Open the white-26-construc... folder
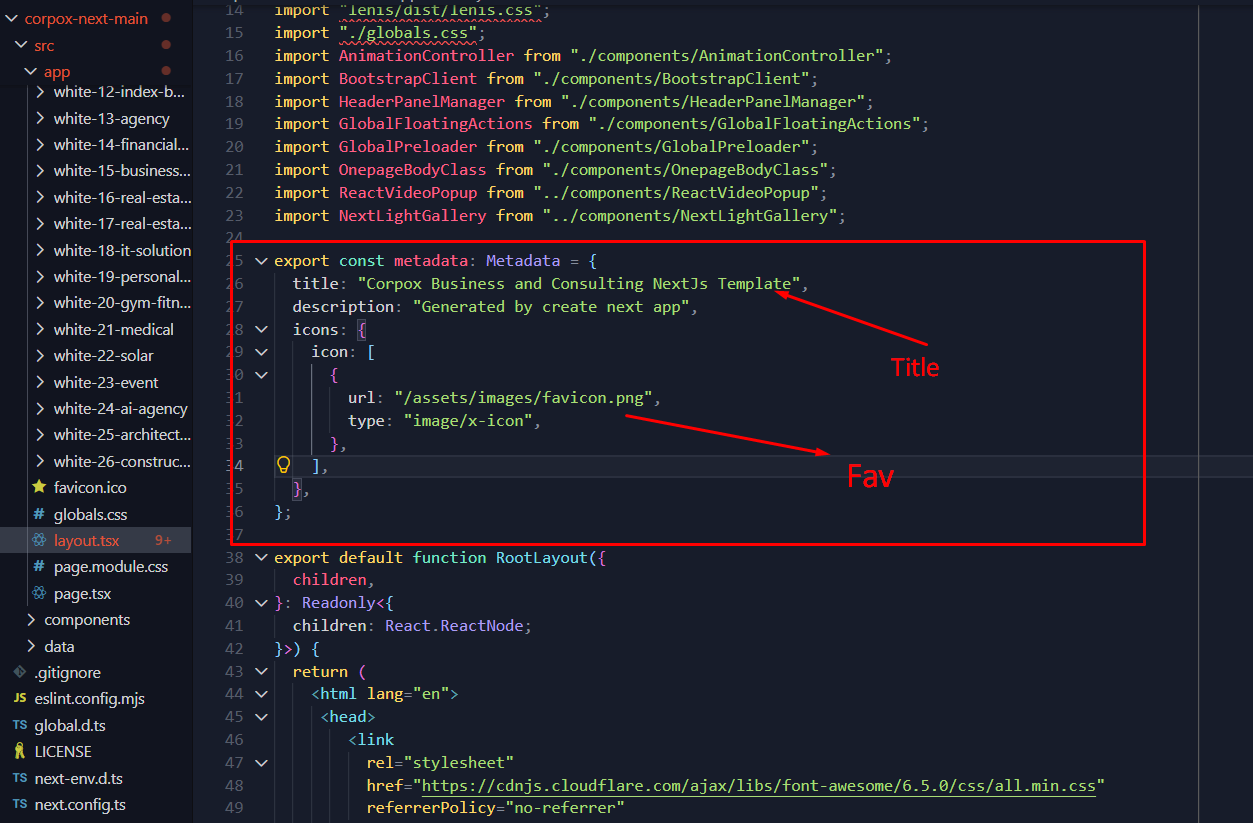The width and height of the screenshot is (1253, 823). click(122, 461)
